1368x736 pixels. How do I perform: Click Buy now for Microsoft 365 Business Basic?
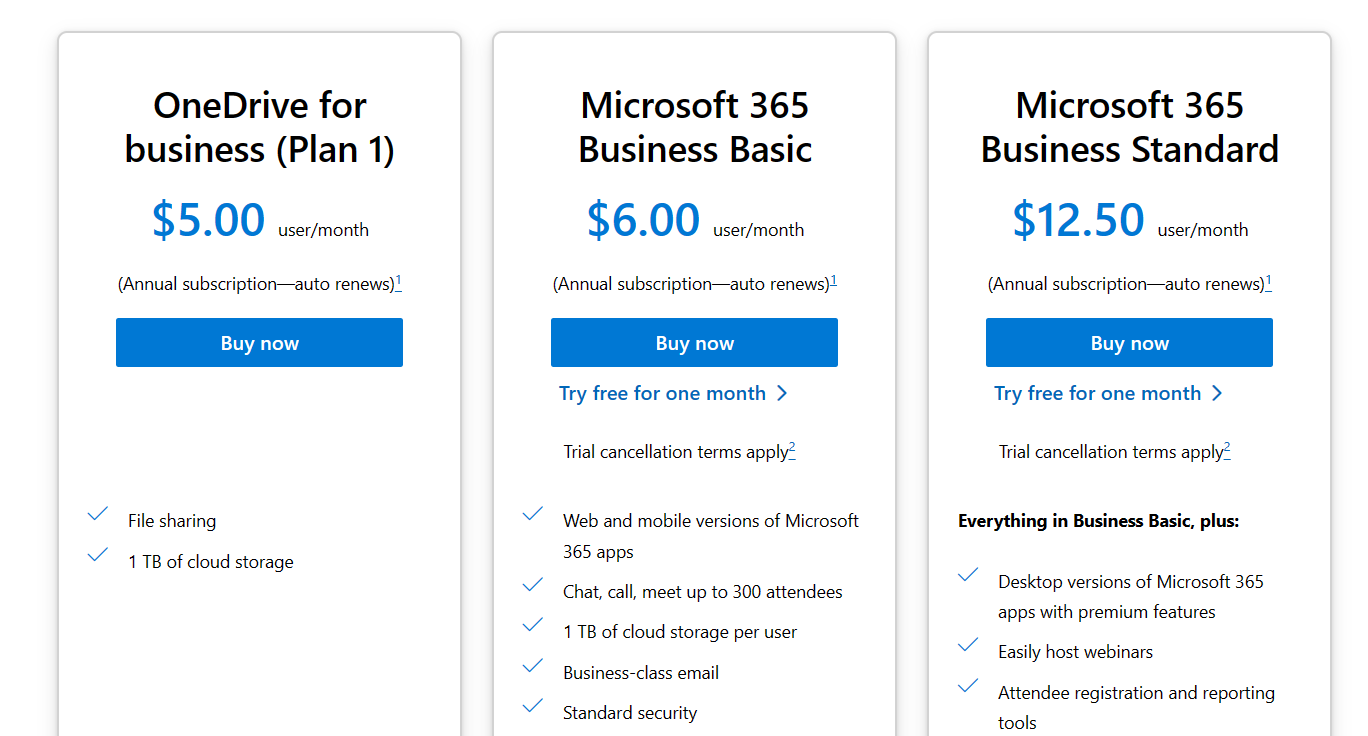[694, 343]
